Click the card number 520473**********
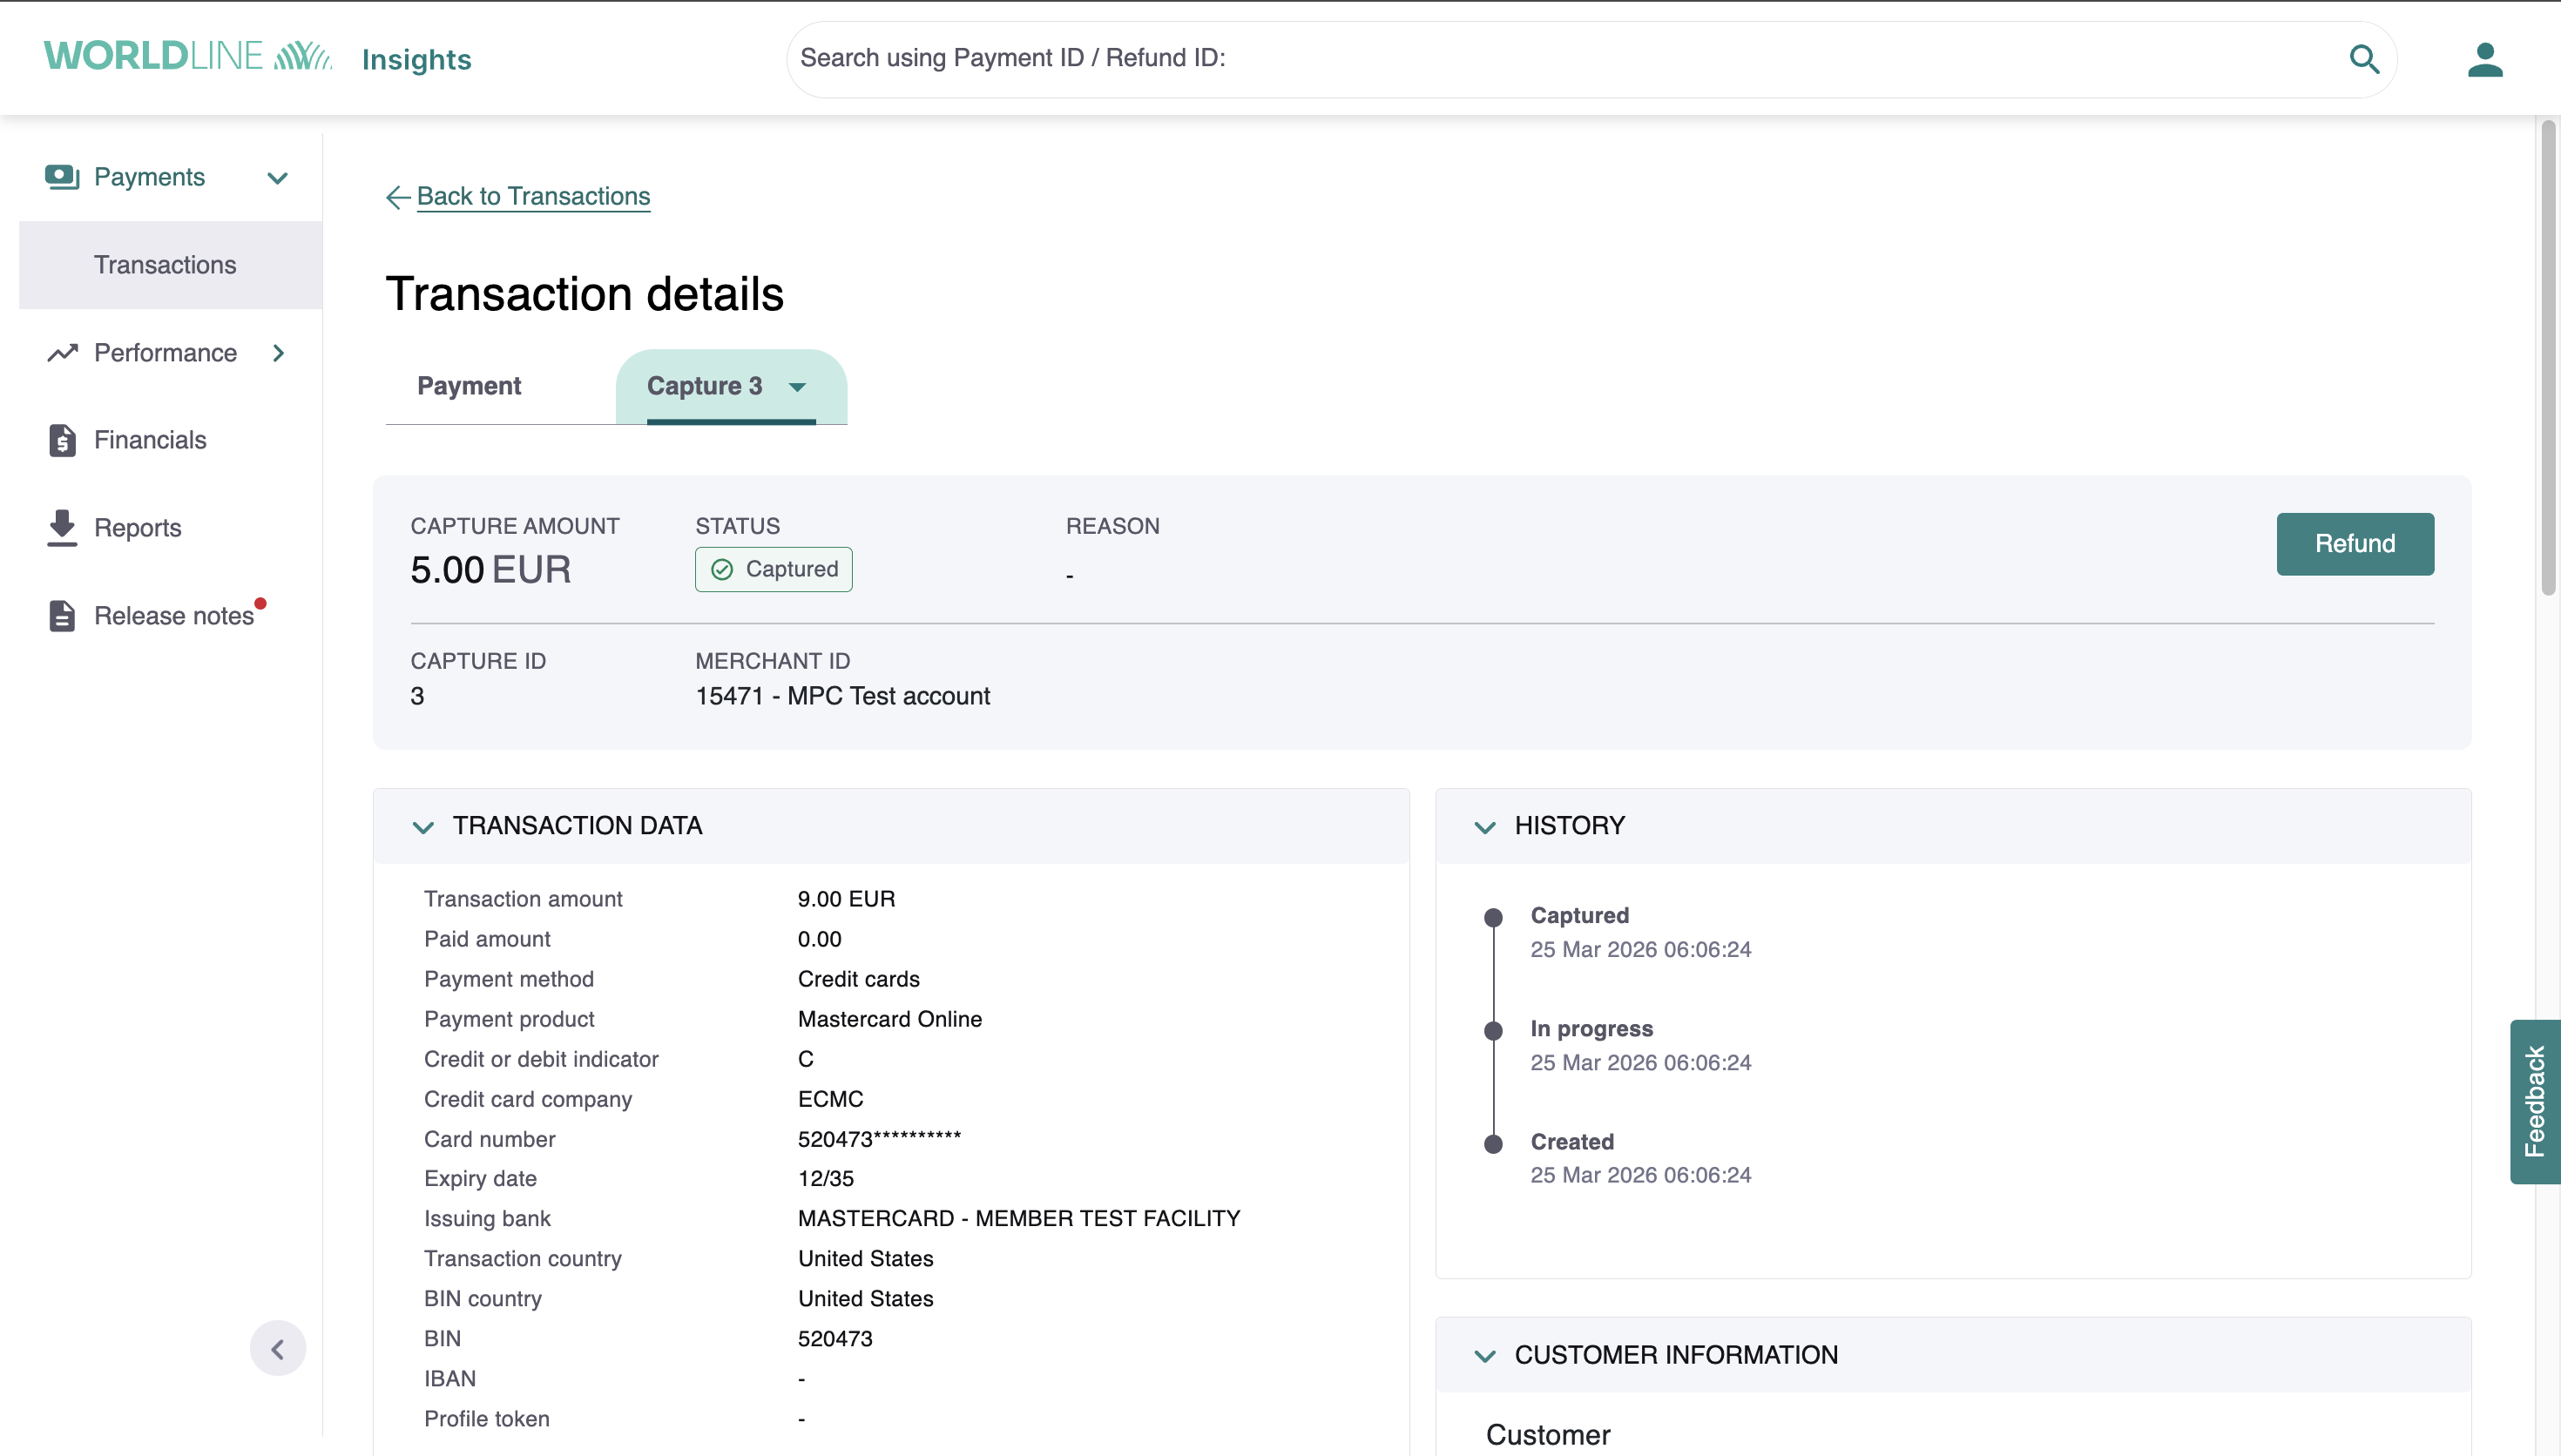The width and height of the screenshot is (2561, 1456). (879, 1139)
